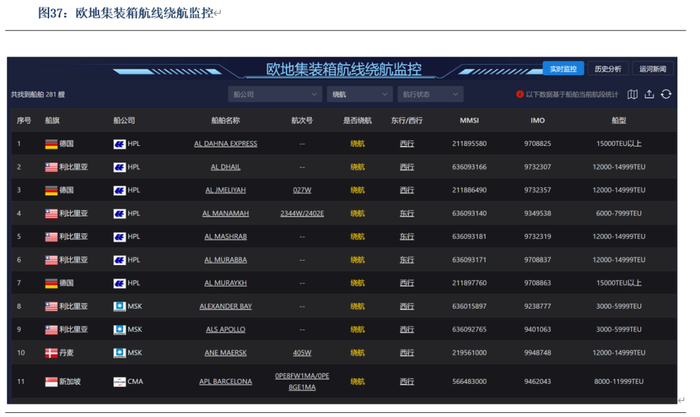Viewport: 700px width, 417px height.
Task: Click voyage number 405W
Action: click(x=302, y=353)
